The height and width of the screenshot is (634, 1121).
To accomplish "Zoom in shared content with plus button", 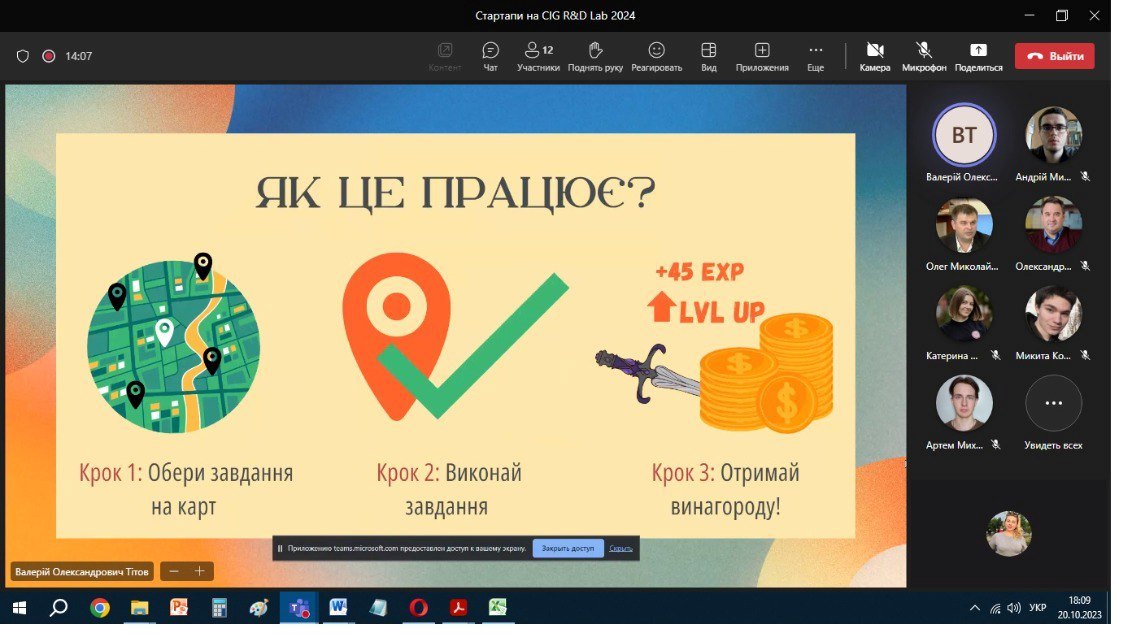I will [x=200, y=571].
